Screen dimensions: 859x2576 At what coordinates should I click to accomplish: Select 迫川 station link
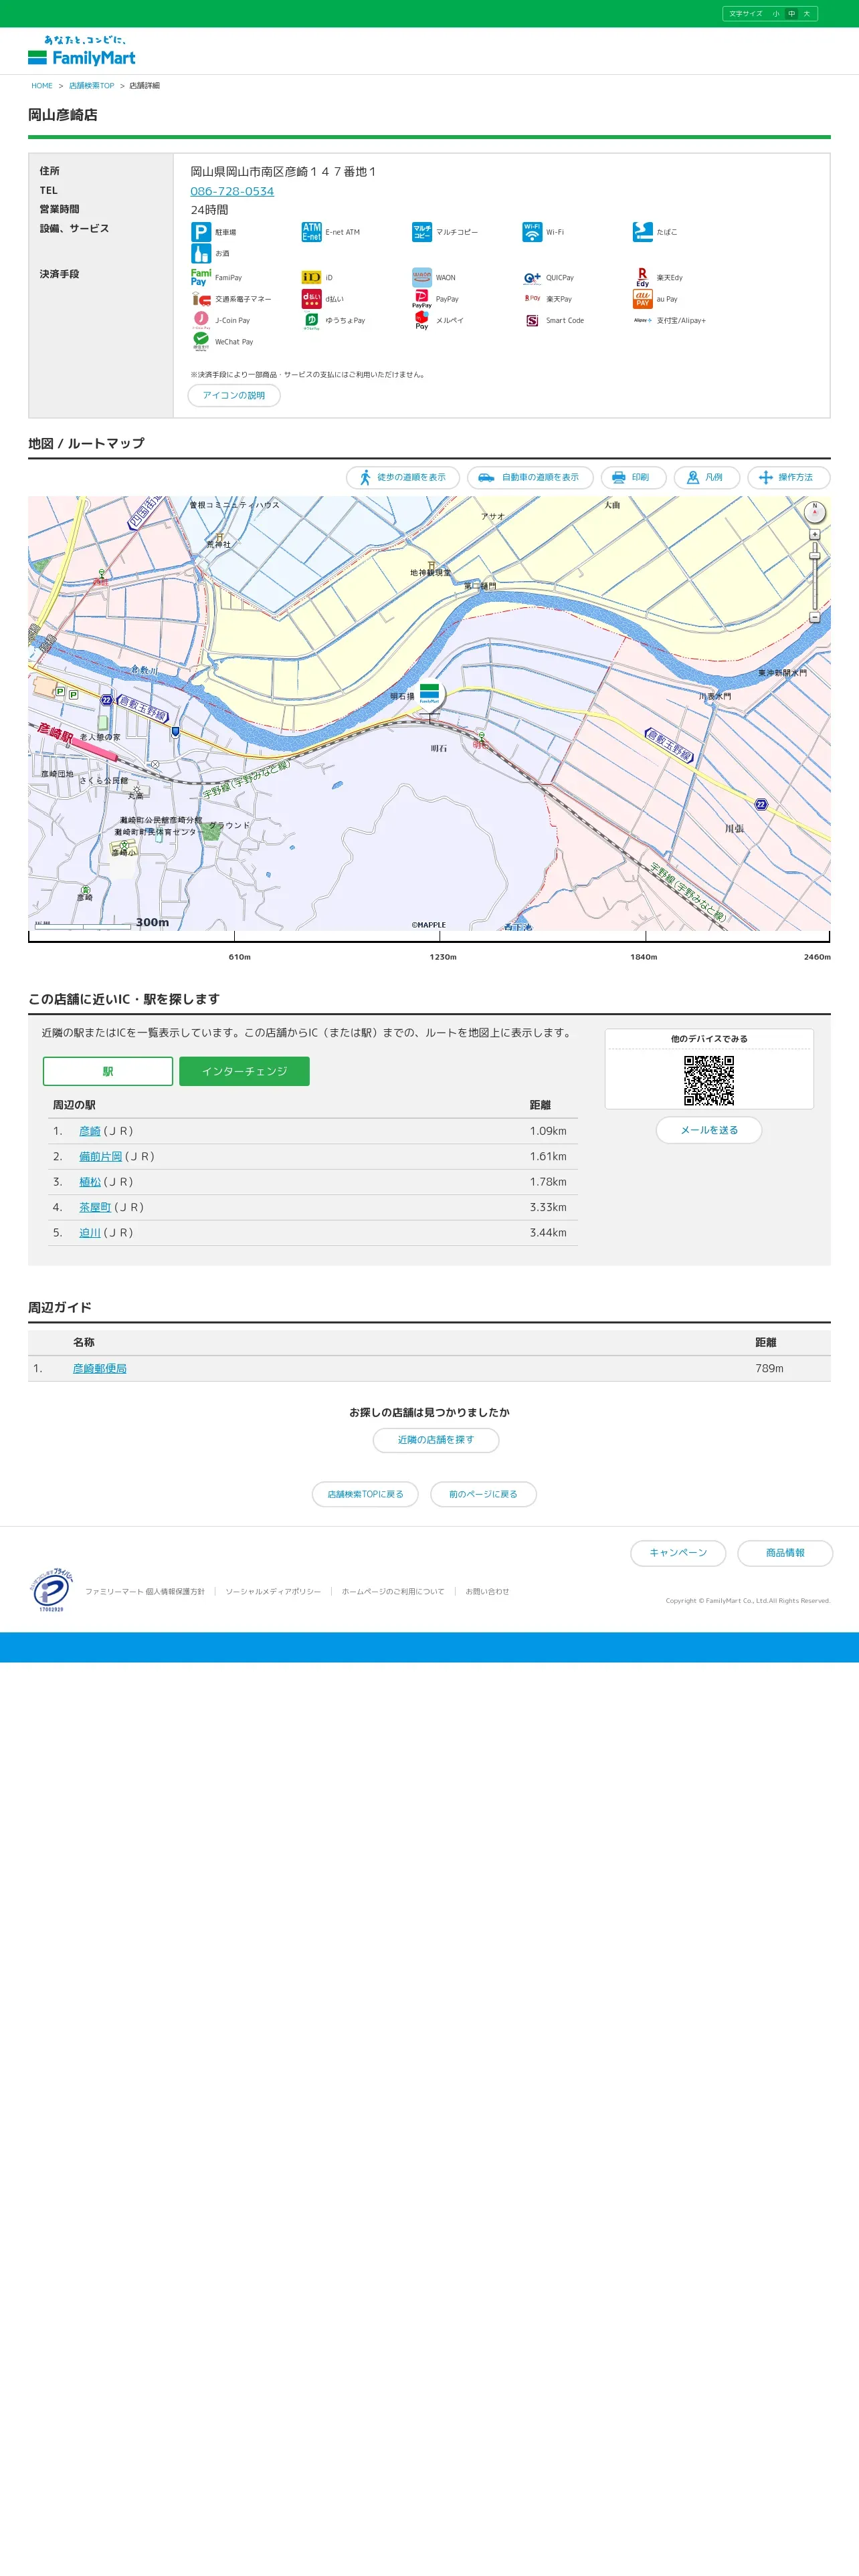90,1233
